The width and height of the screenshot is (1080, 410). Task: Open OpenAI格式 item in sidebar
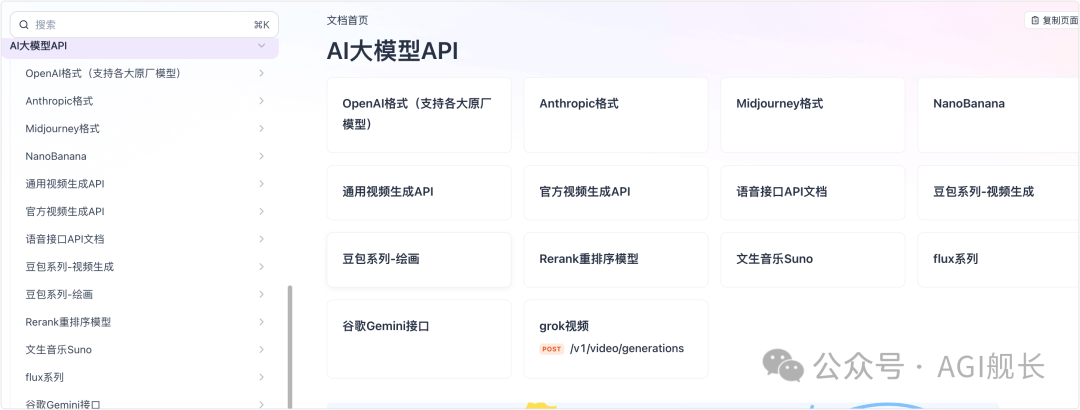tap(103, 73)
